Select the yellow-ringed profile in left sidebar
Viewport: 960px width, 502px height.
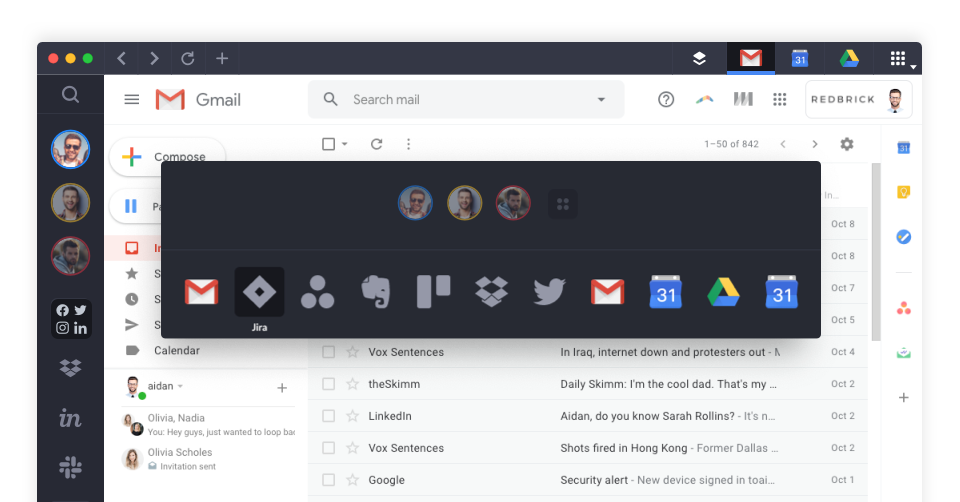(70, 203)
